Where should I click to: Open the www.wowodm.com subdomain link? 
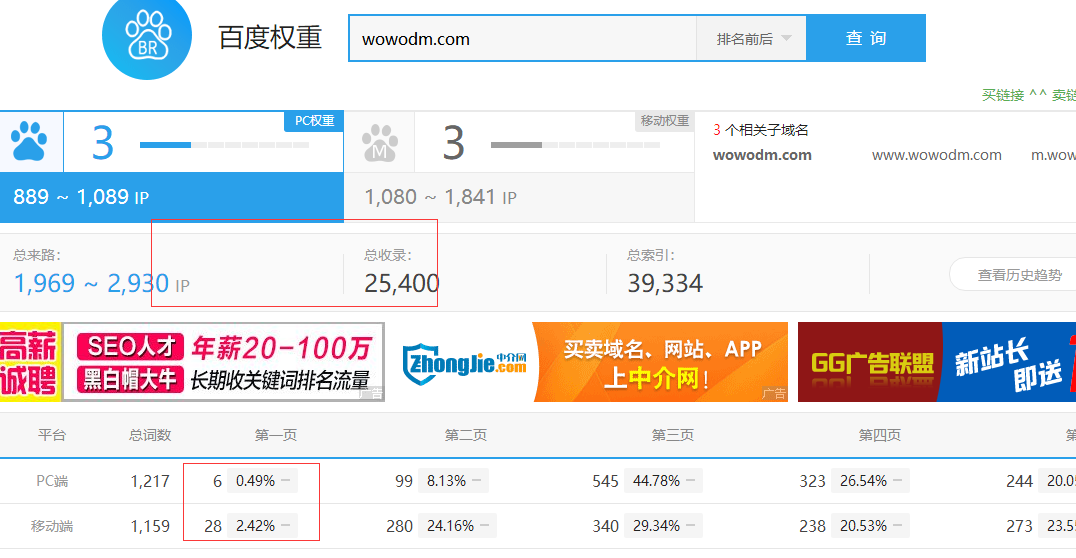pos(937,155)
